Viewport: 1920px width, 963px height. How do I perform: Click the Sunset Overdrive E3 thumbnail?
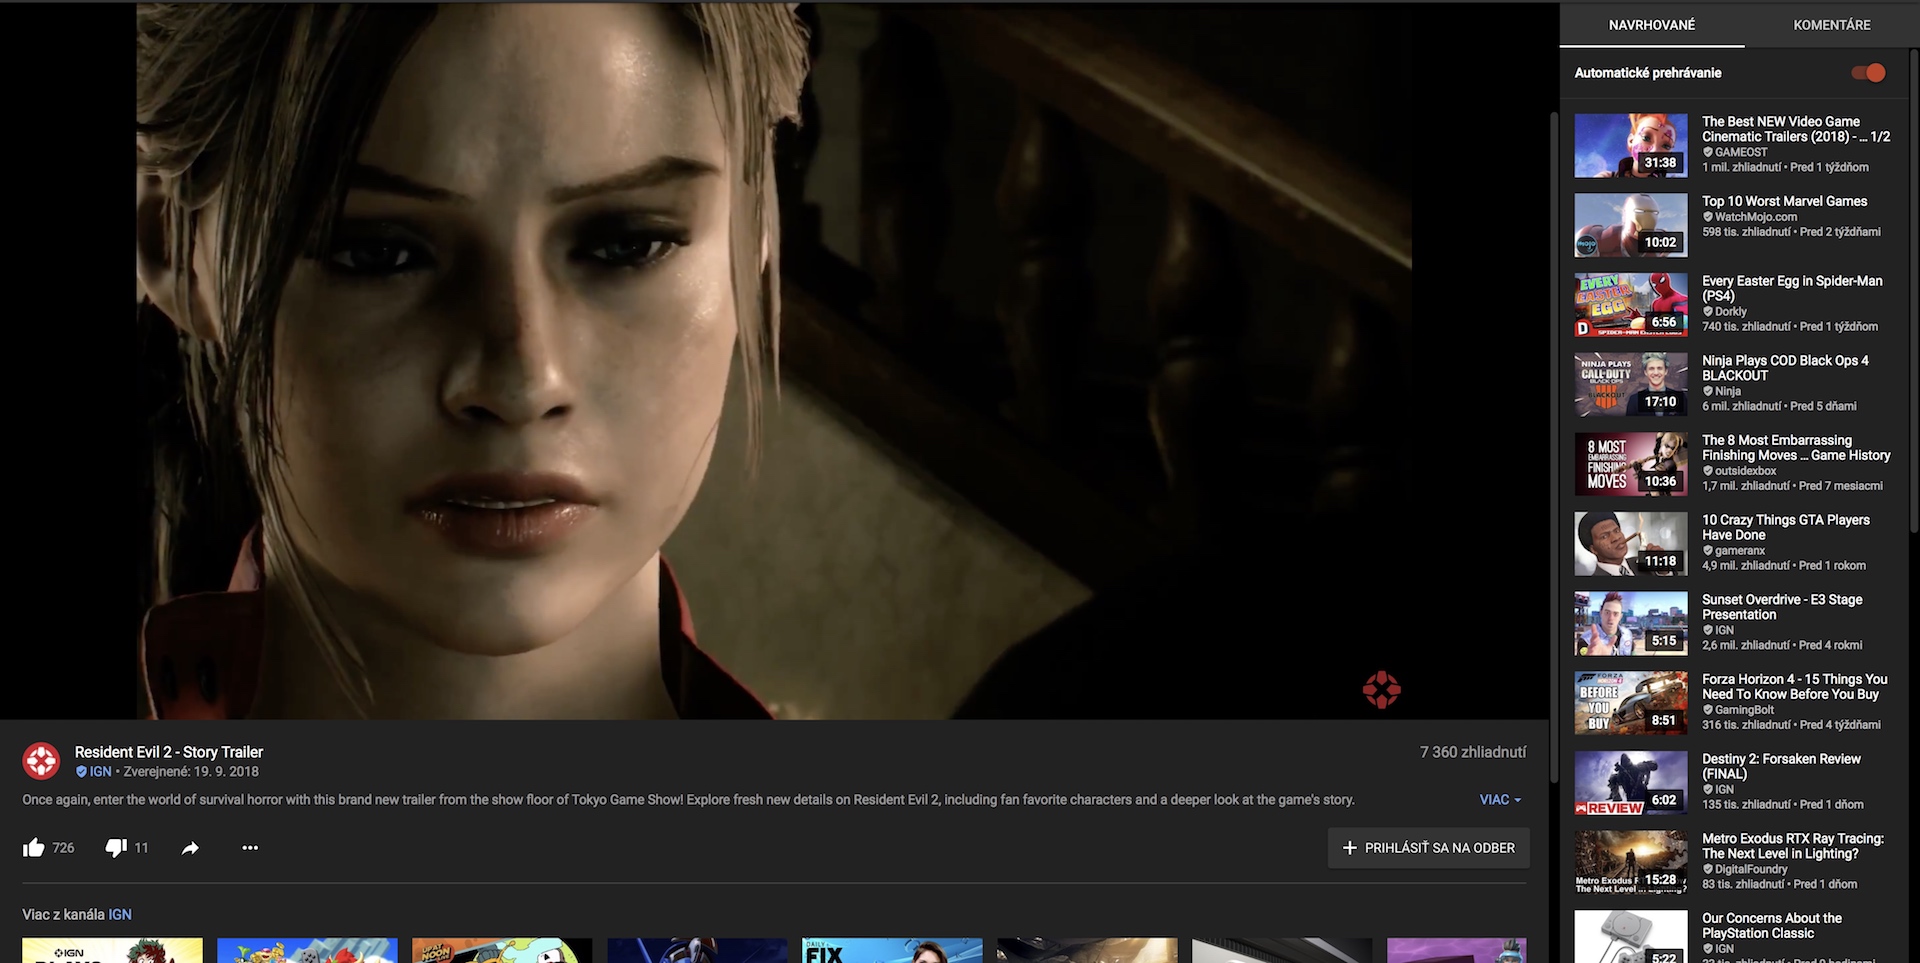1631,624
